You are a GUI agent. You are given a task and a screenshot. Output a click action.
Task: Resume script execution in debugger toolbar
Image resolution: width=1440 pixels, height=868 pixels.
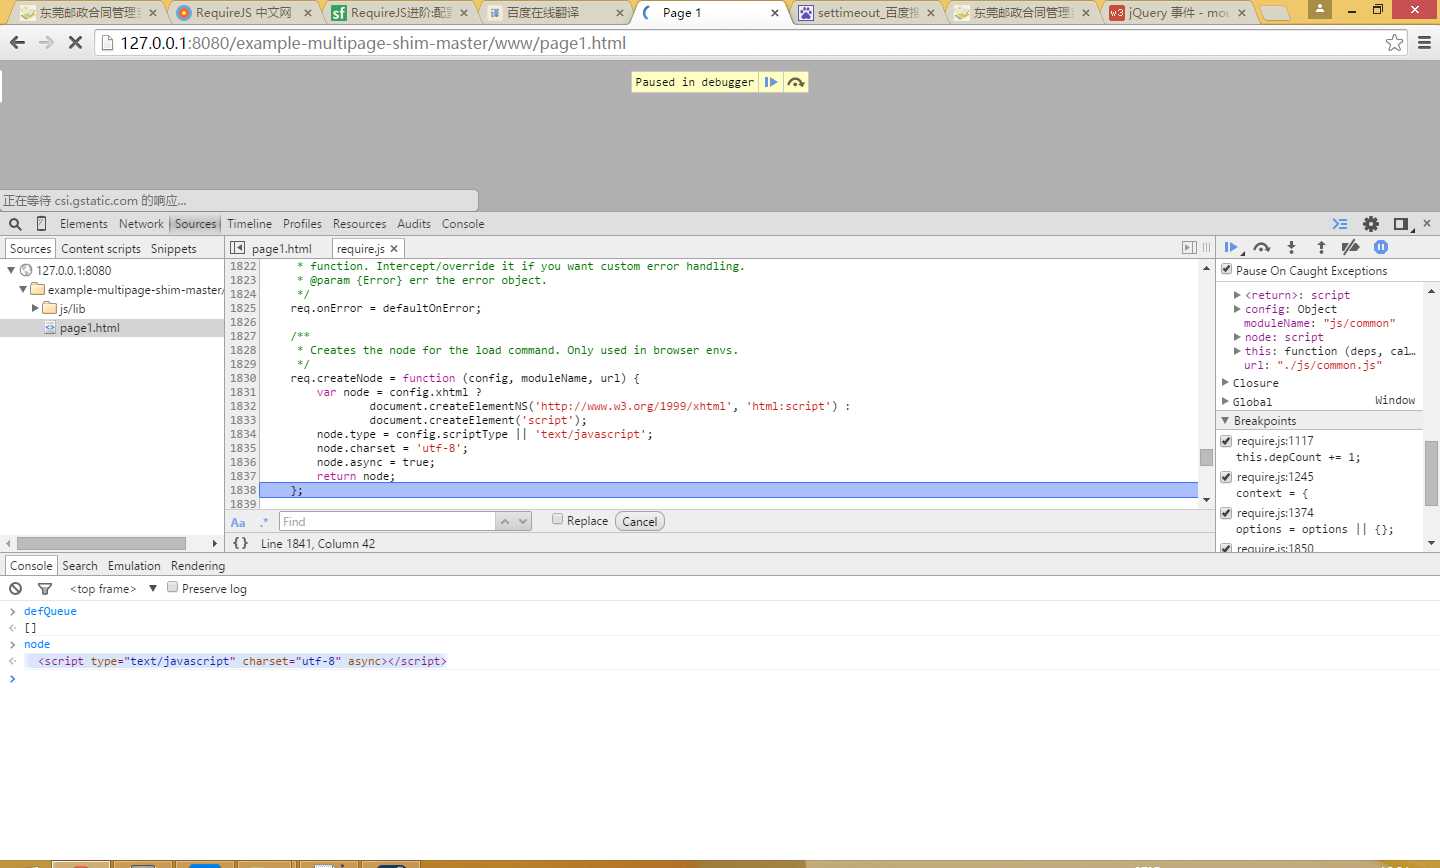(1231, 247)
